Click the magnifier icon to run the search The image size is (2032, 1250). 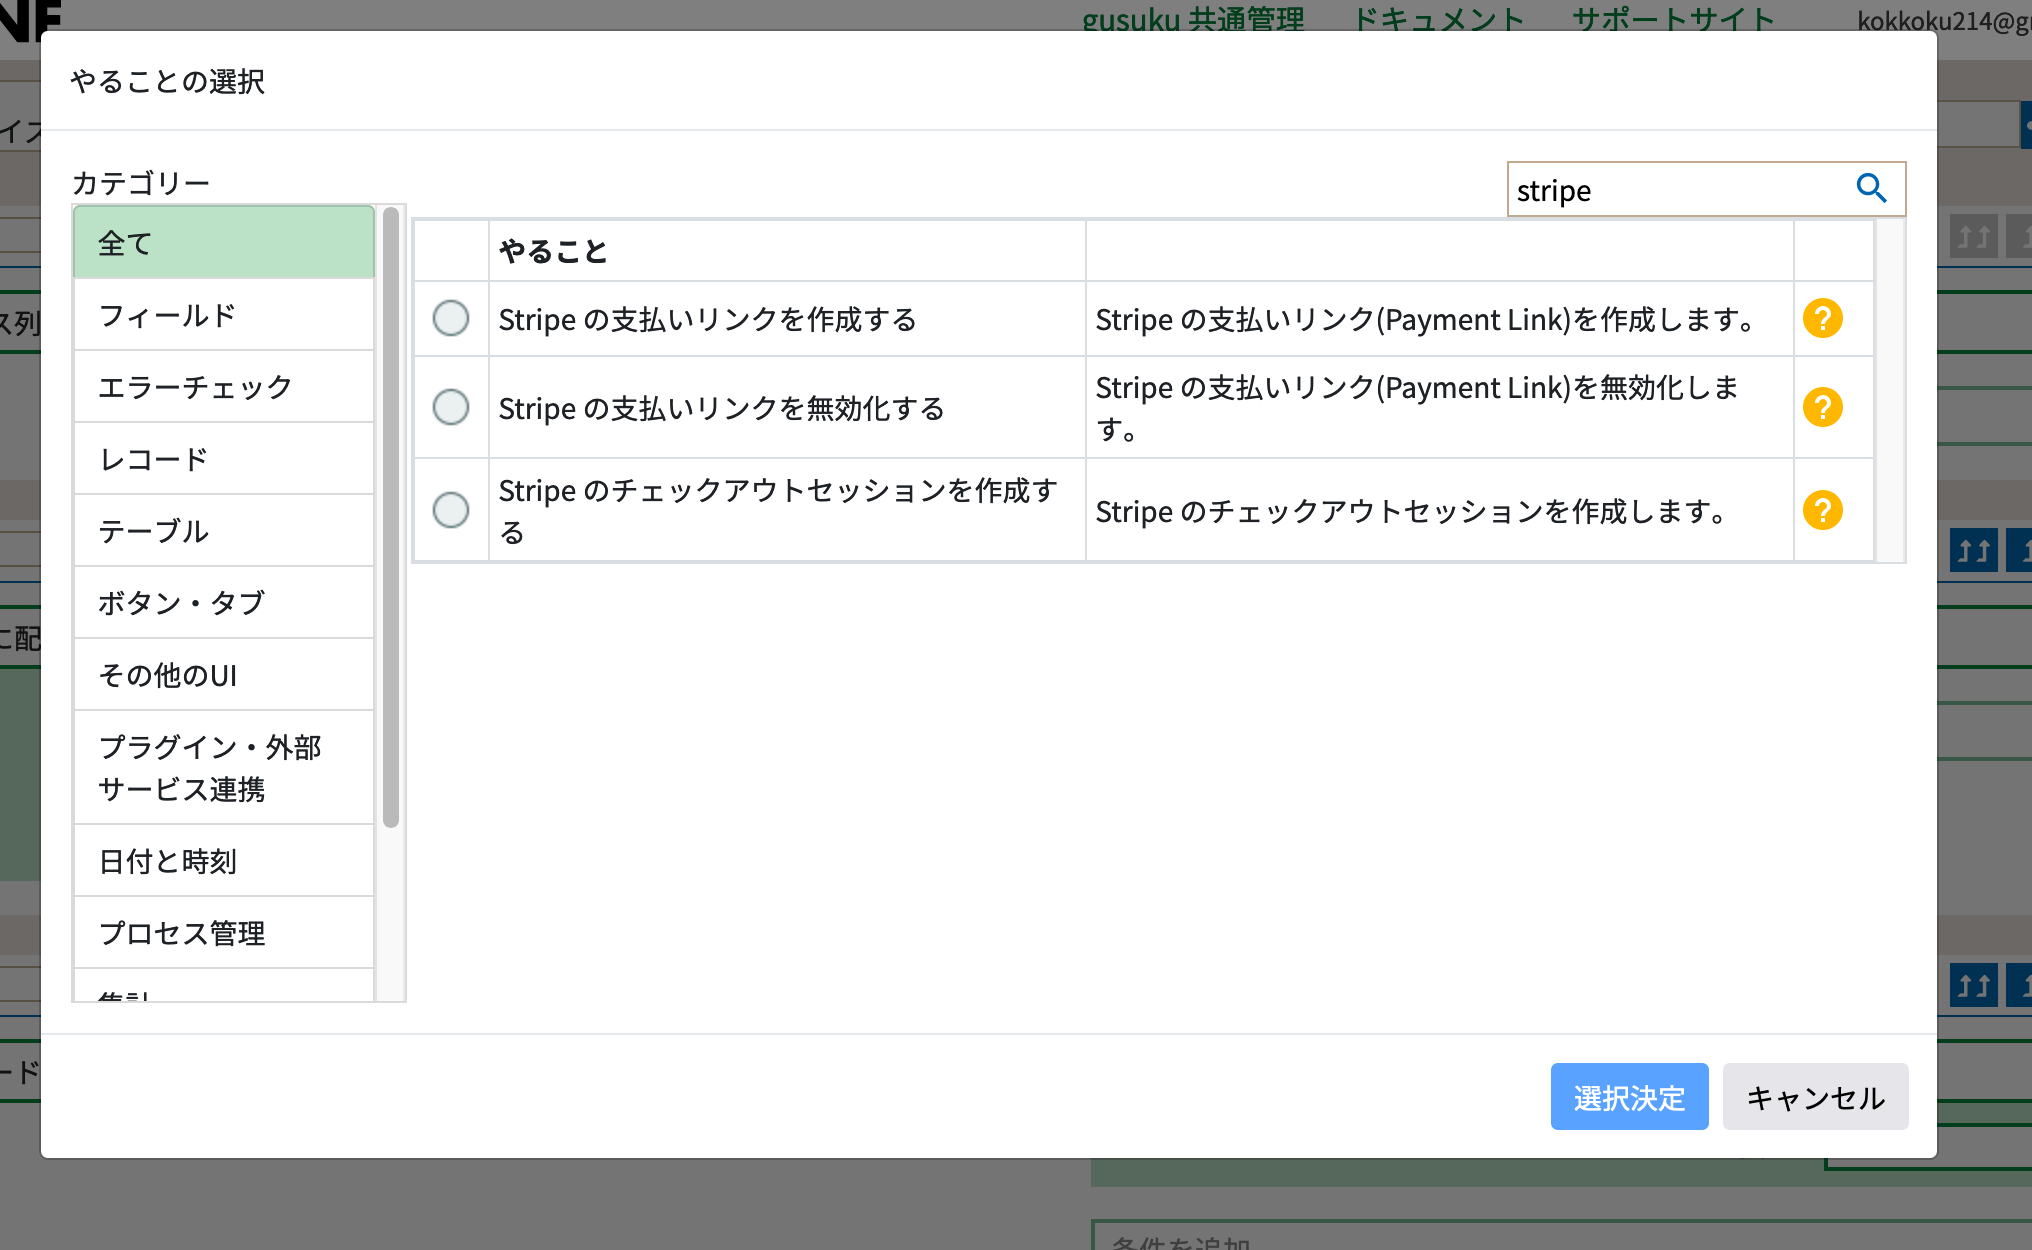pyautogui.click(x=1872, y=188)
